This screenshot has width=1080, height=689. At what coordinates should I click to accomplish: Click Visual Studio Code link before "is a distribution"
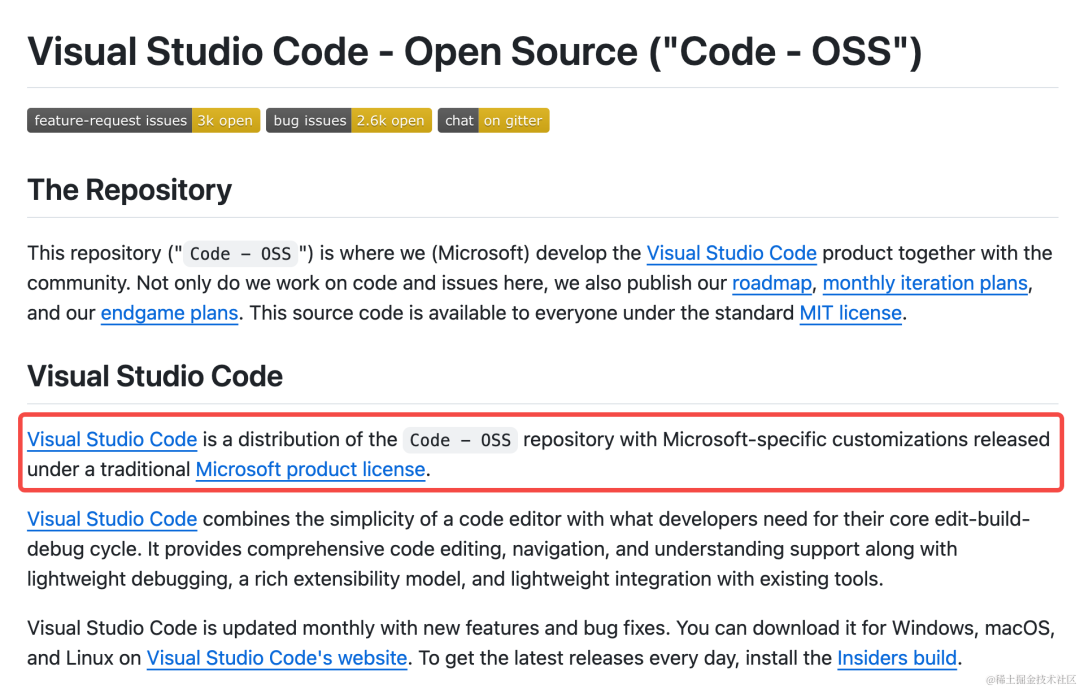pos(112,439)
